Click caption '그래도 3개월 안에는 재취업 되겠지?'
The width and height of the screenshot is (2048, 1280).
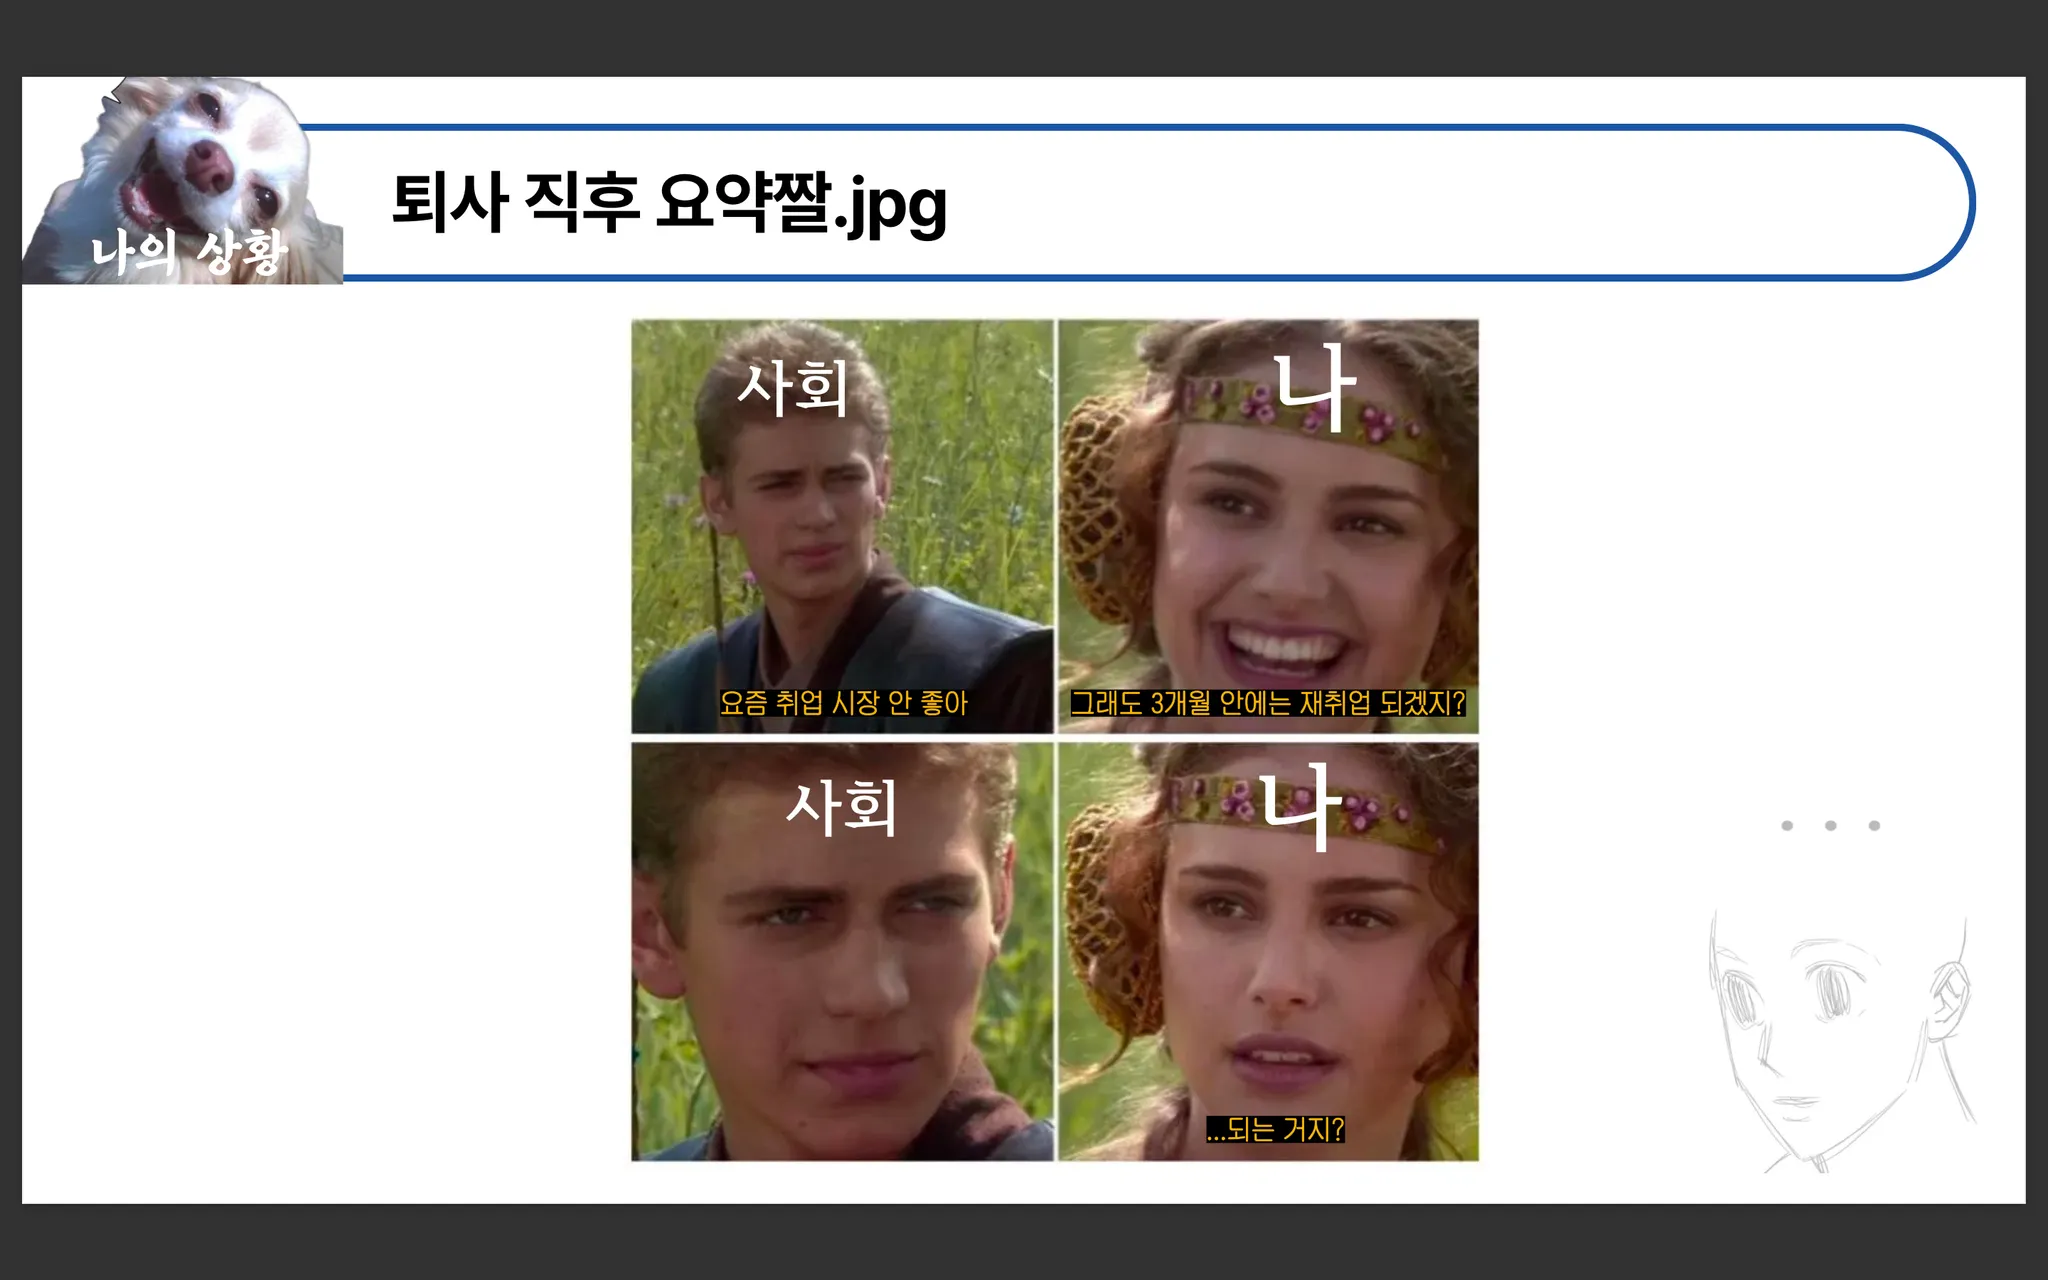pos(1268,703)
